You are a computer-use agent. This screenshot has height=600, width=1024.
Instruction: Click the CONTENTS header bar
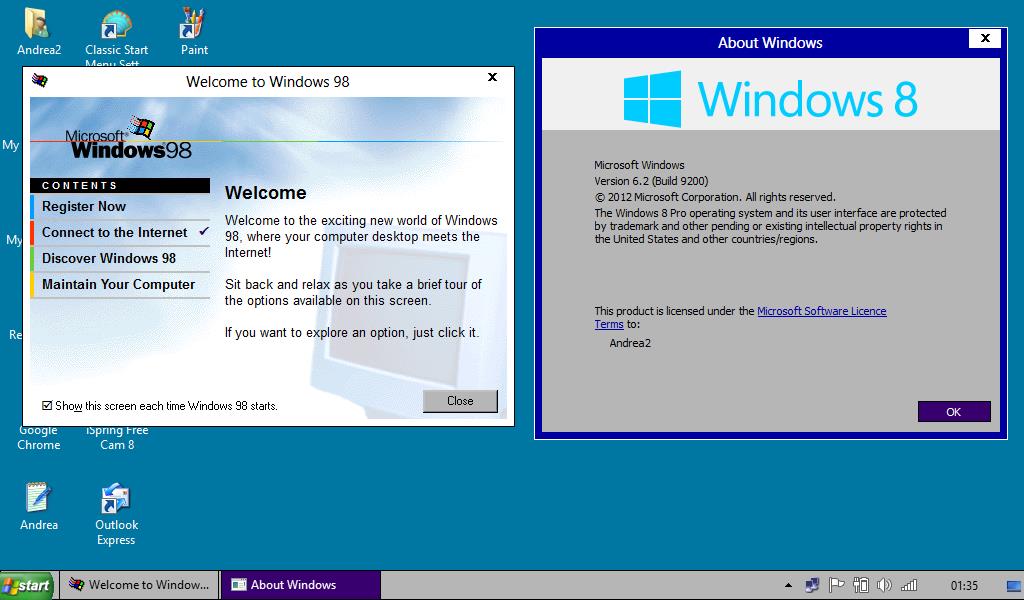tap(120, 185)
